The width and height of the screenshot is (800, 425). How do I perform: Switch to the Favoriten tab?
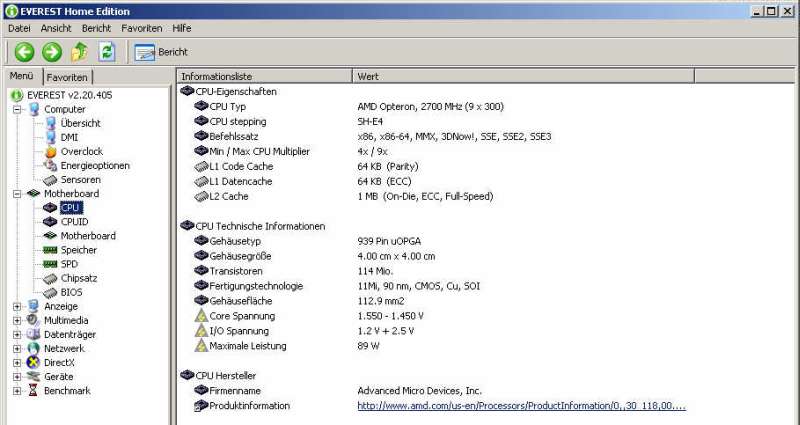[x=67, y=78]
